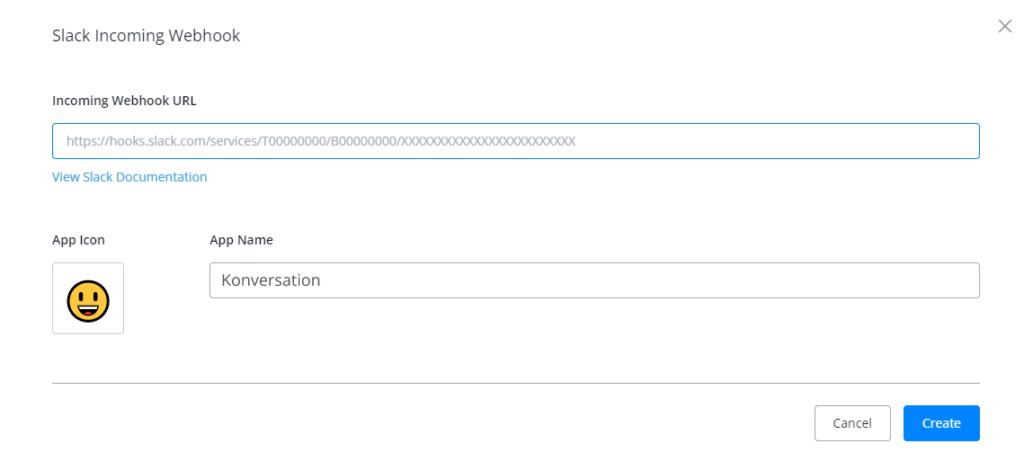Screen dimensions: 1024x461
Task: Change the app icon thumbnail box
Action: click(88, 298)
